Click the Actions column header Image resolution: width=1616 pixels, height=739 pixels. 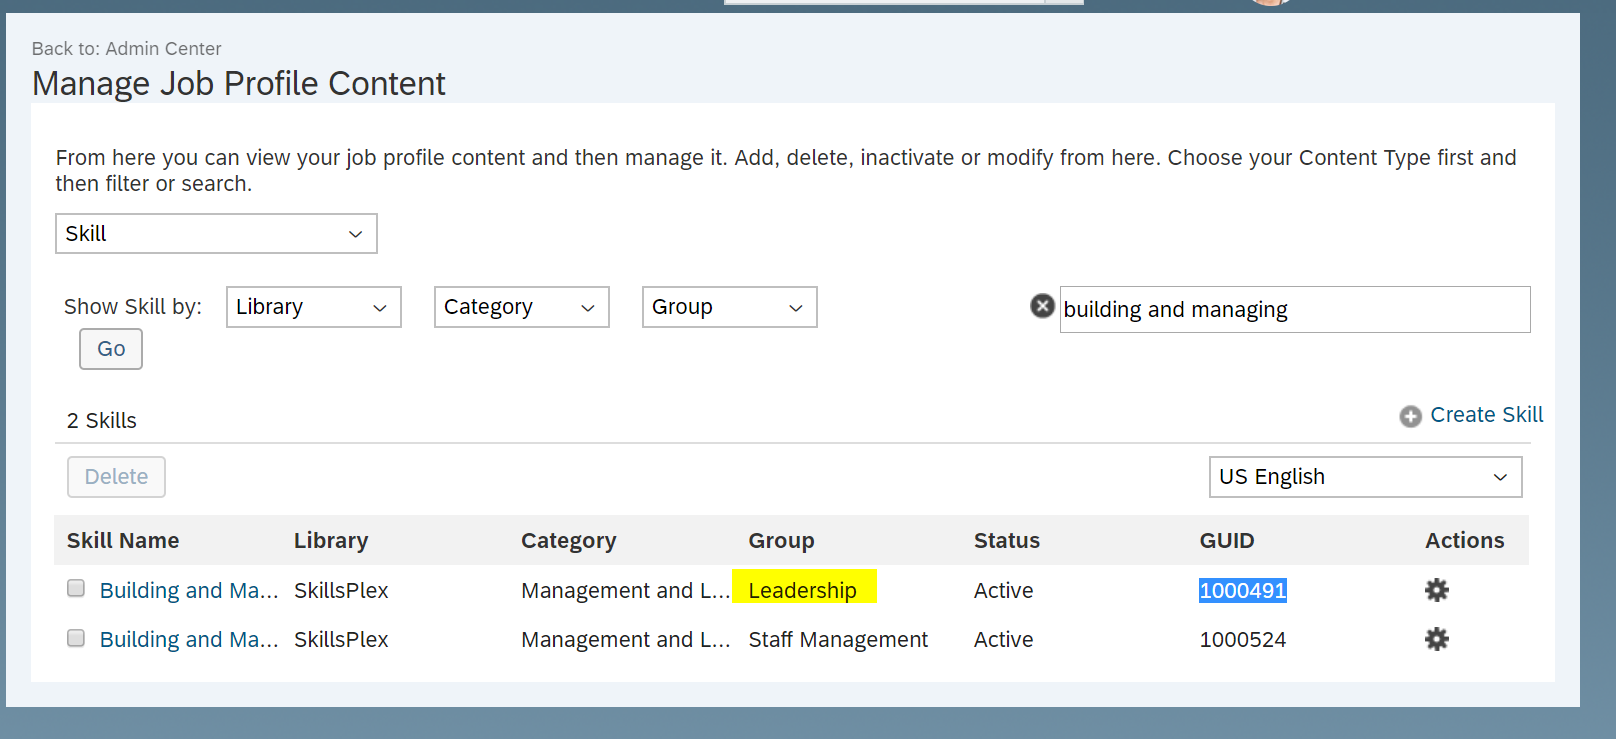[x=1464, y=540]
